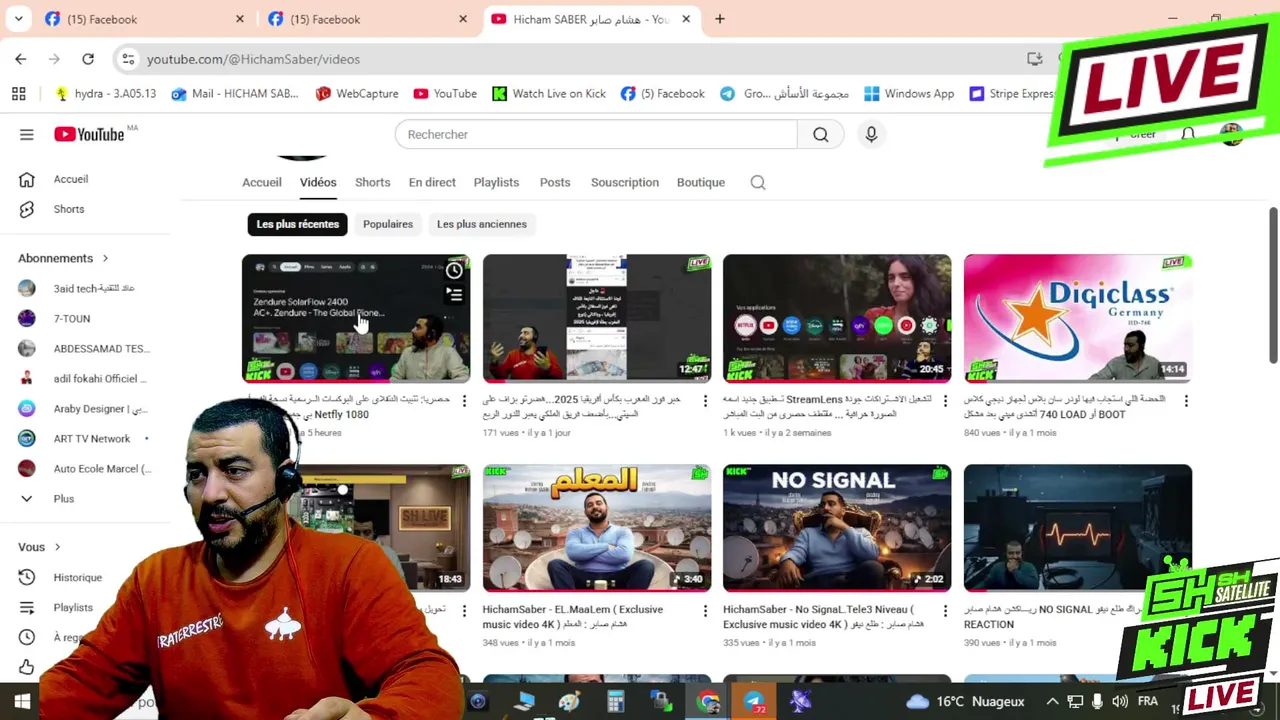Open Calculator from the taskbar
This screenshot has width=1280, height=720.
(x=615, y=701)
